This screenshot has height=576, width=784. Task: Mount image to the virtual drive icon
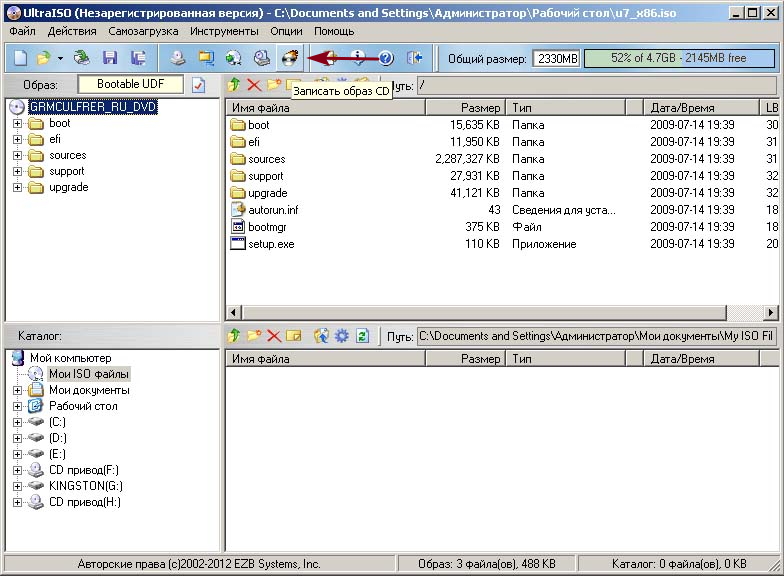pos(262,58)
